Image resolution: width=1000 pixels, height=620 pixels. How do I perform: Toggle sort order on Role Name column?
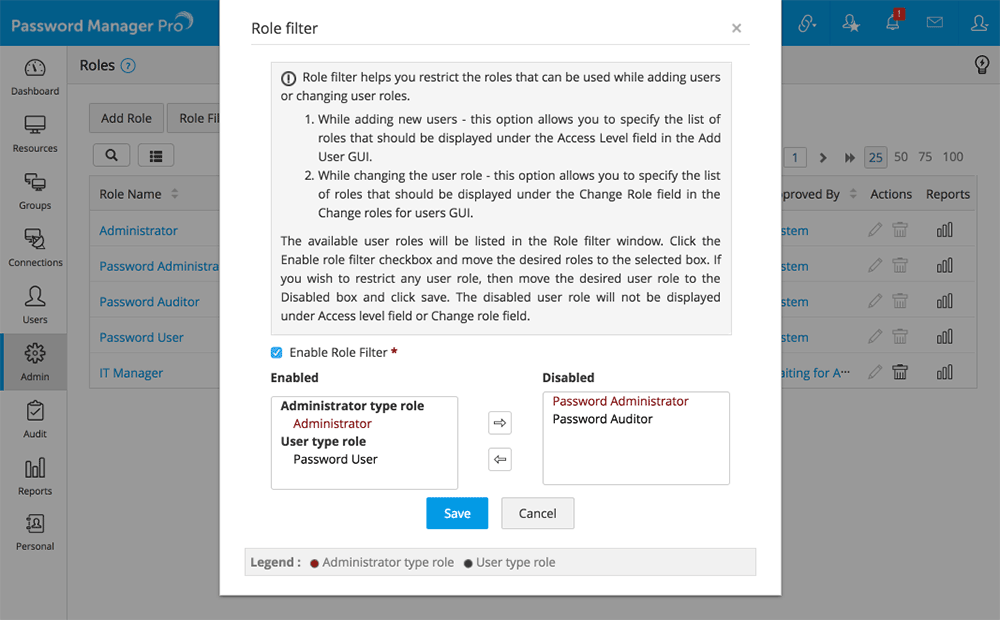coord(176,193)
